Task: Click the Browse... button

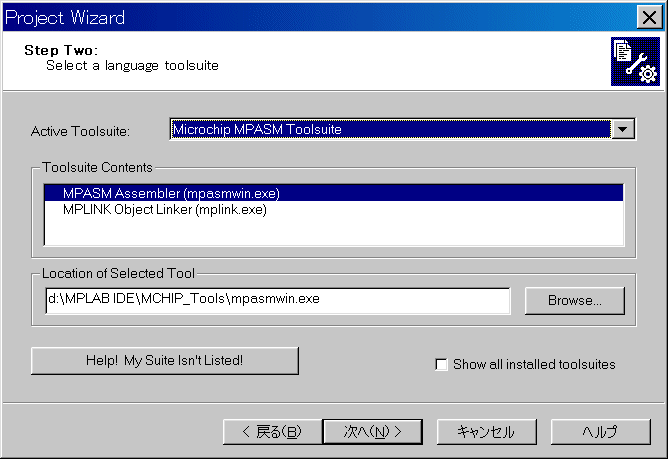Action: 575,300
